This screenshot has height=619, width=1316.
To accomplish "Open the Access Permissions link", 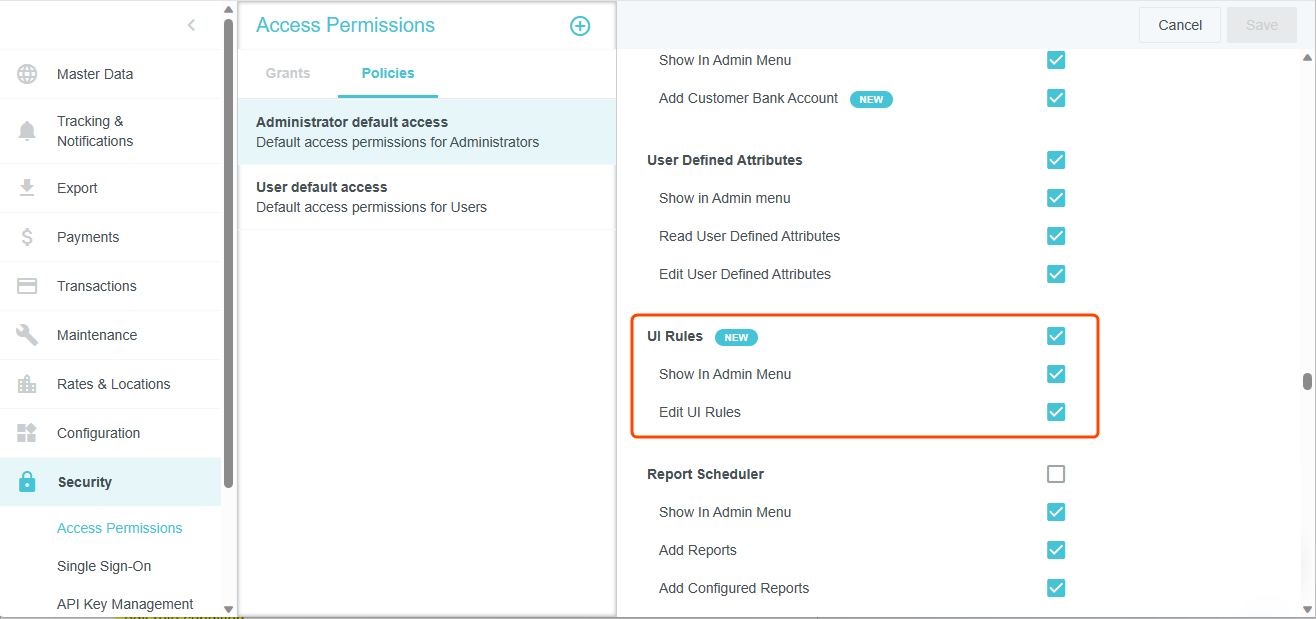I will click(x=119, y=527).
